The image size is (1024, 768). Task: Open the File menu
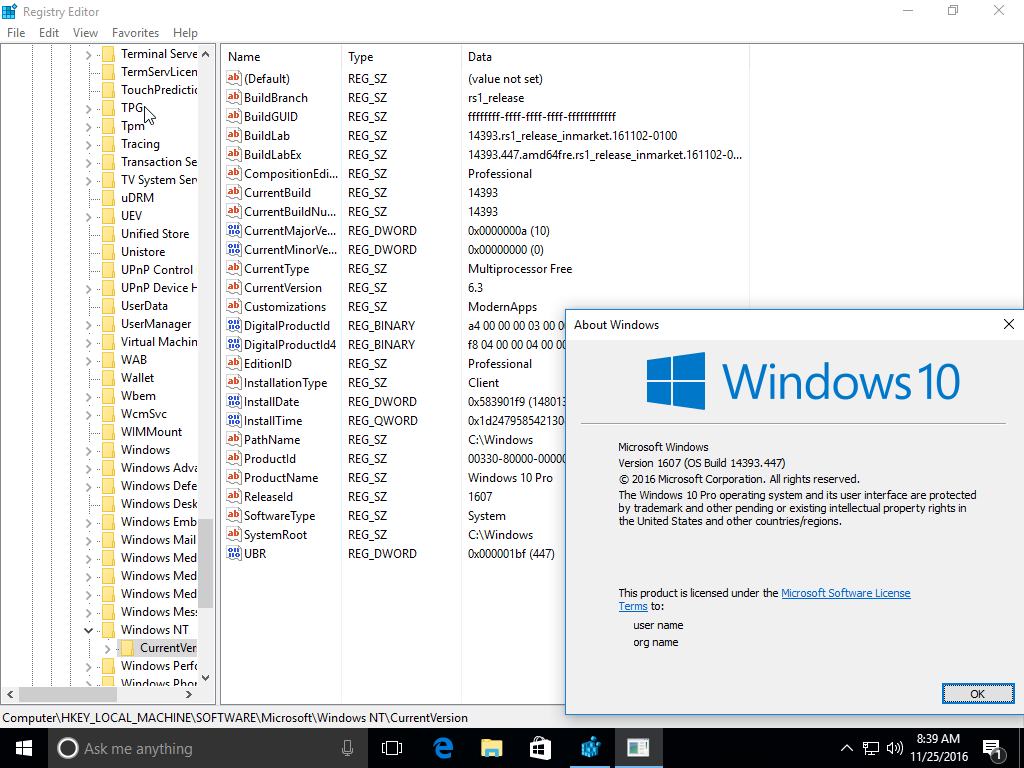16,33
